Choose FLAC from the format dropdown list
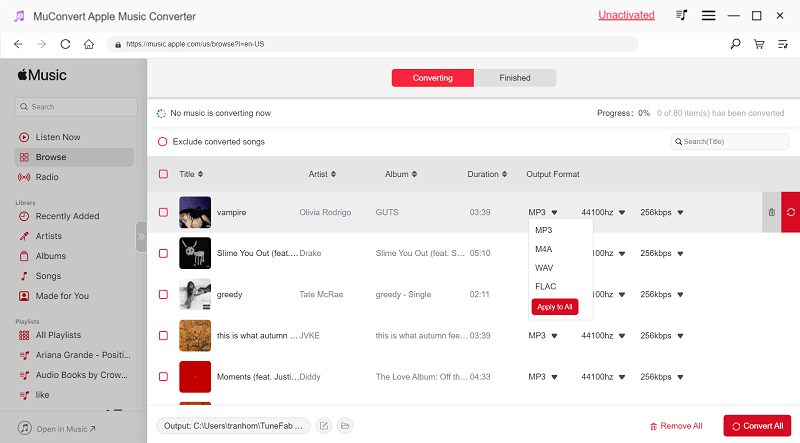800x443 pixels. pyautogui.click(x=546, y=287)
